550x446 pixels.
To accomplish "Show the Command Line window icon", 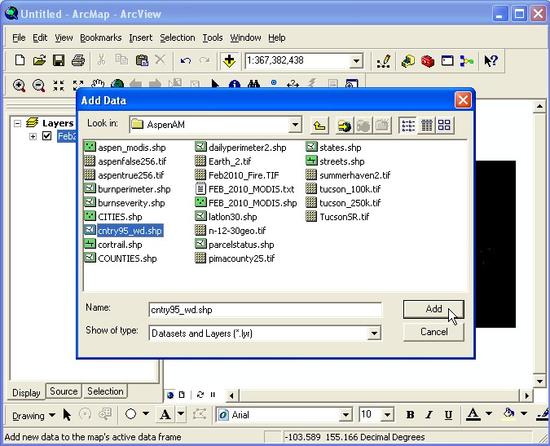I will (447, 61).
